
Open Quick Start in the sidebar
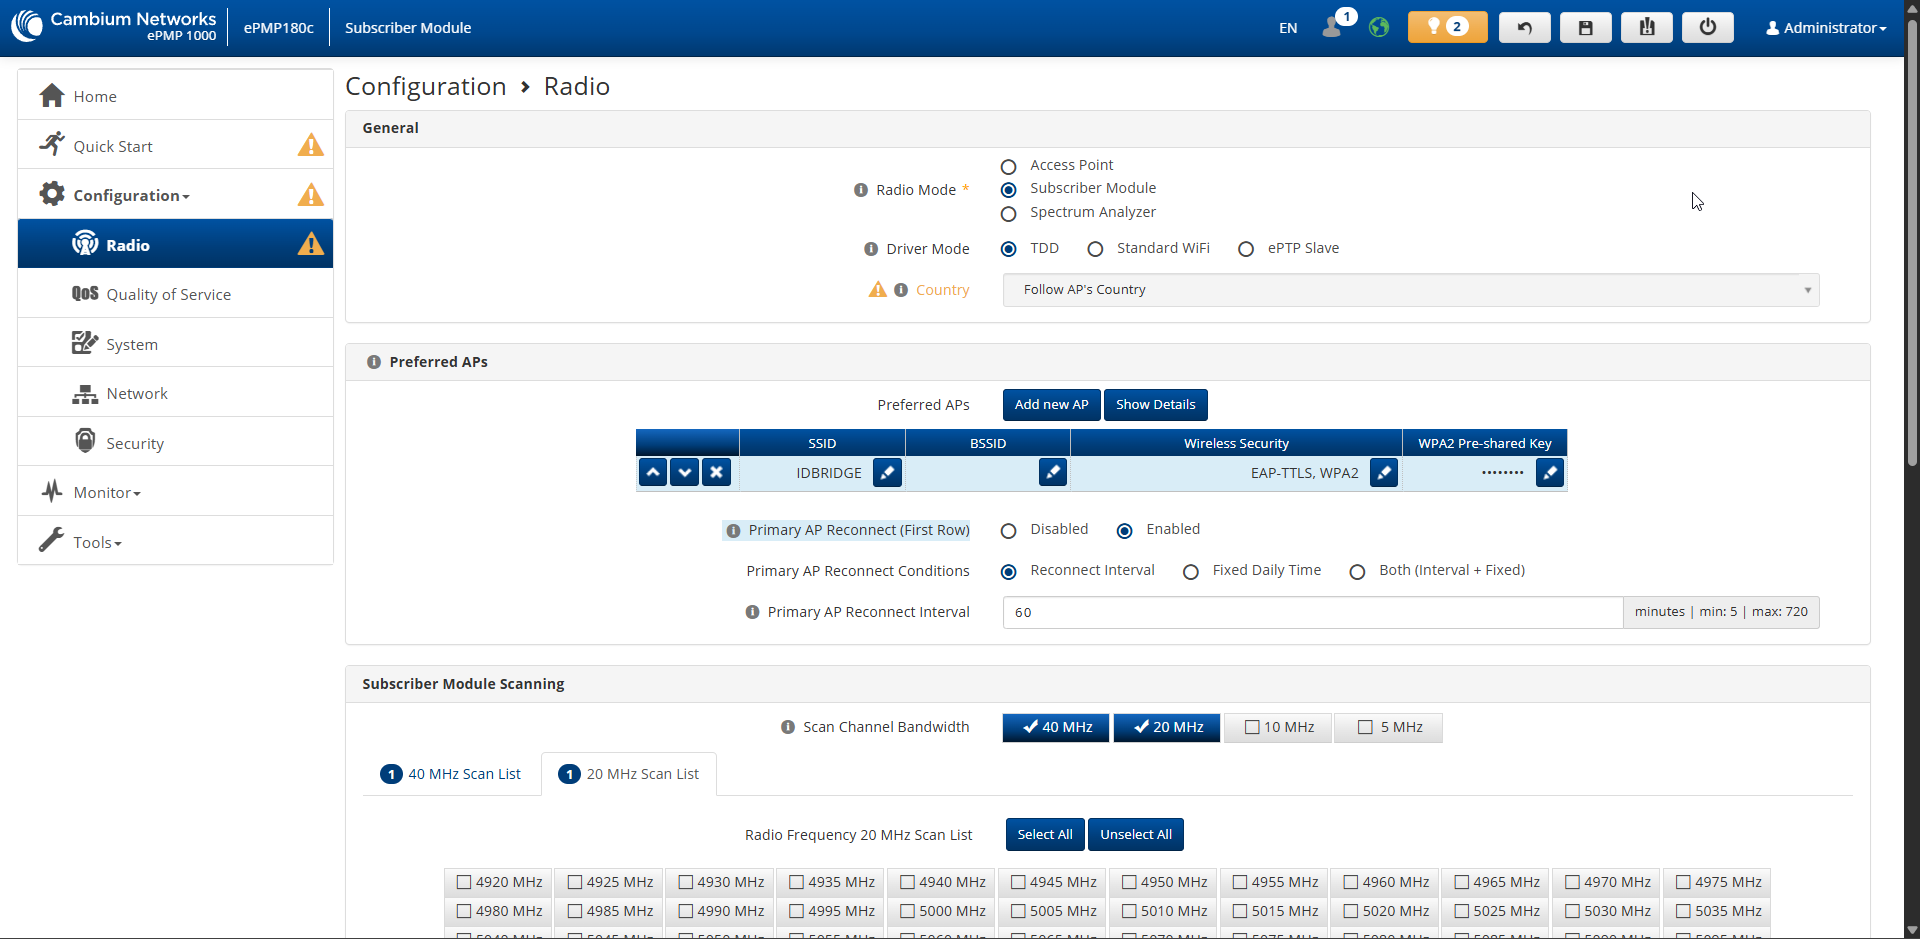pos(113,146)
